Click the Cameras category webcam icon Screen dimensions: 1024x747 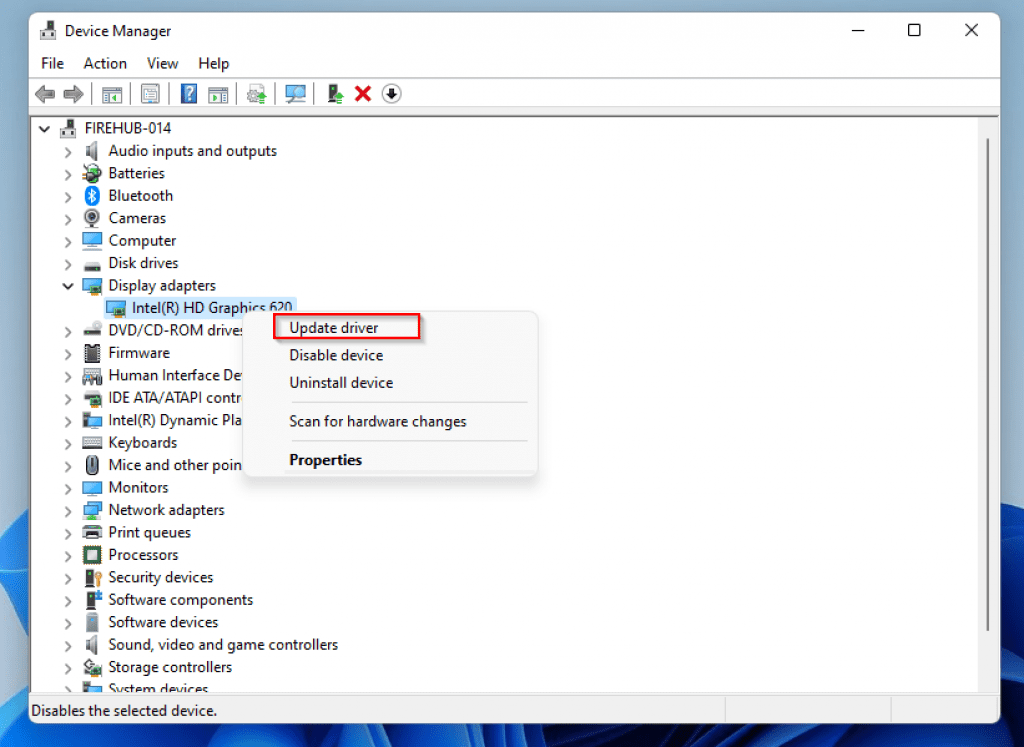pos(92,217)
